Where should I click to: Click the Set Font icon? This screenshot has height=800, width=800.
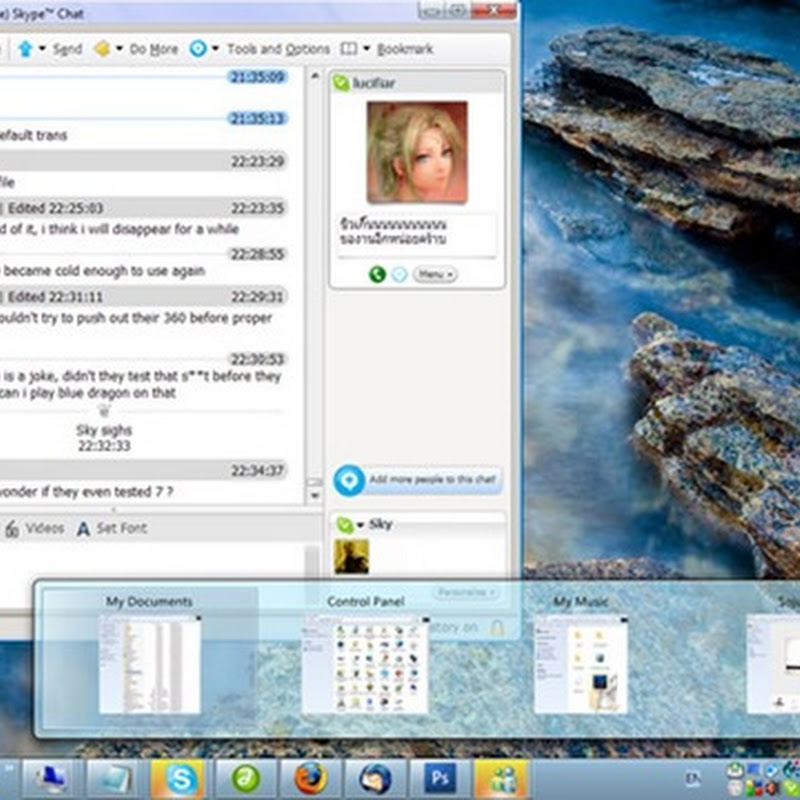[x=85, y=529]
